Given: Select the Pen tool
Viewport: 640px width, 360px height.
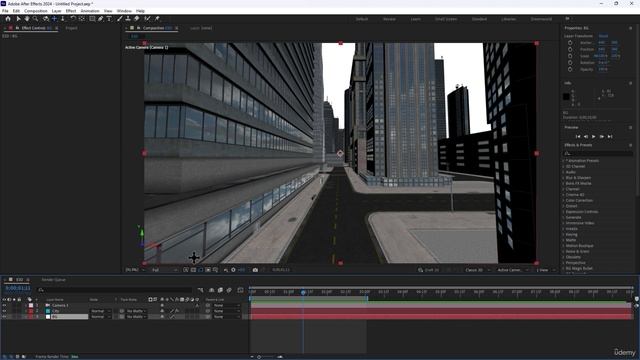Looking at the screenshot, I should (x=100, y=19).
